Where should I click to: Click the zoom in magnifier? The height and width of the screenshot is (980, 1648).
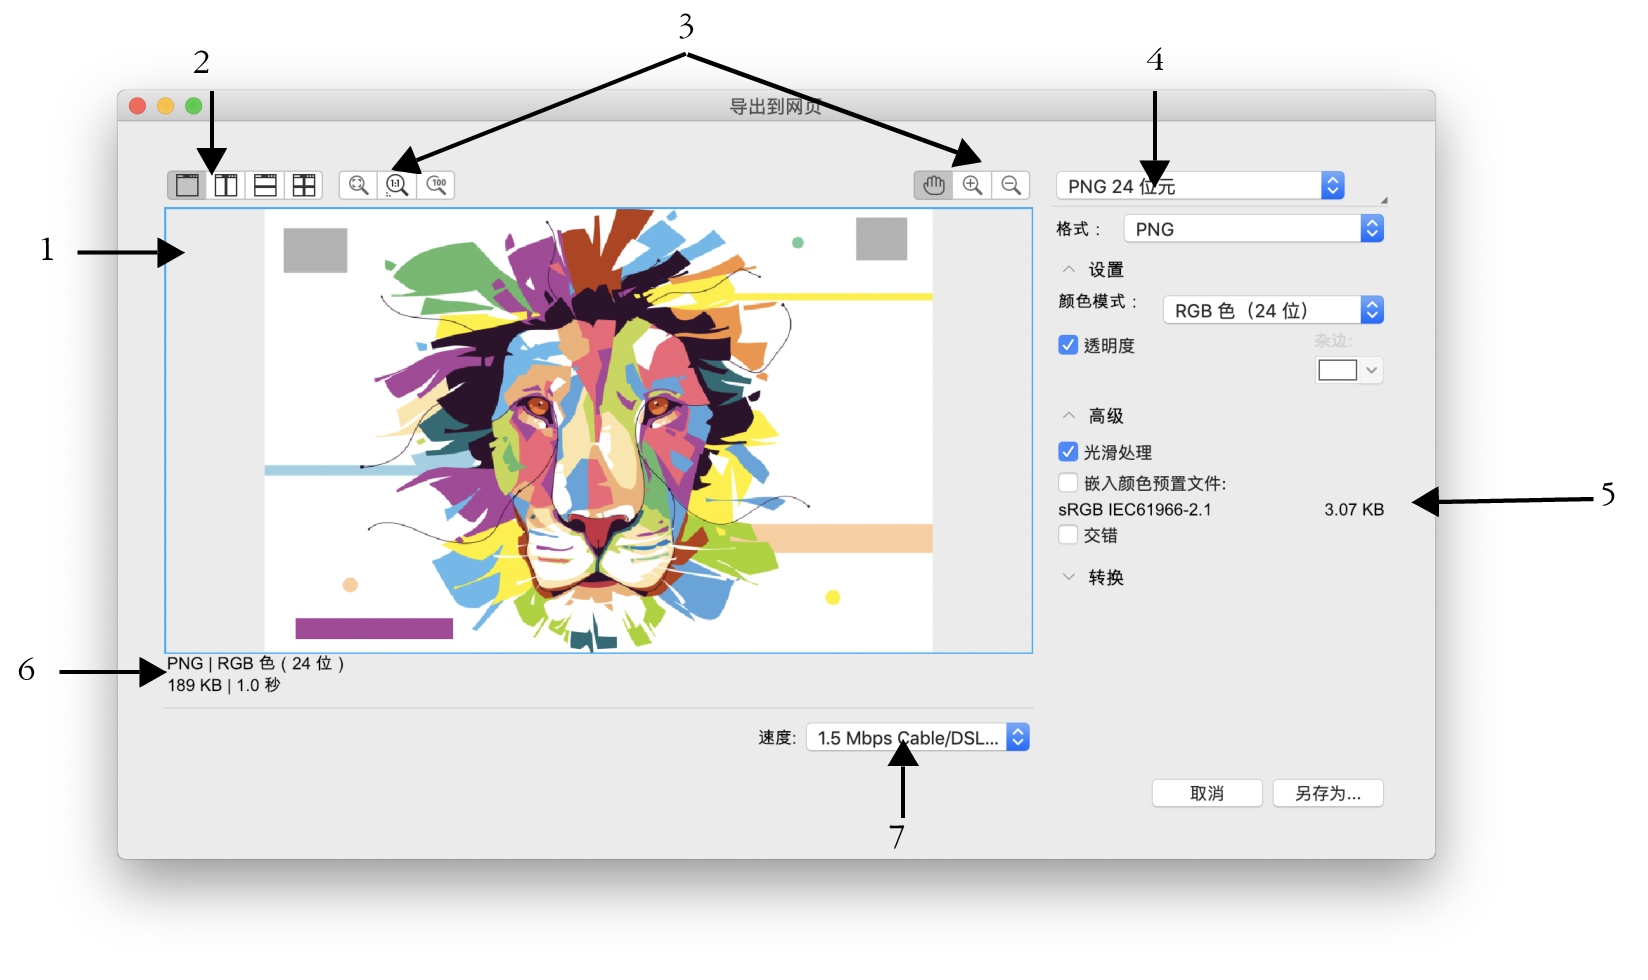click(972, 185)
